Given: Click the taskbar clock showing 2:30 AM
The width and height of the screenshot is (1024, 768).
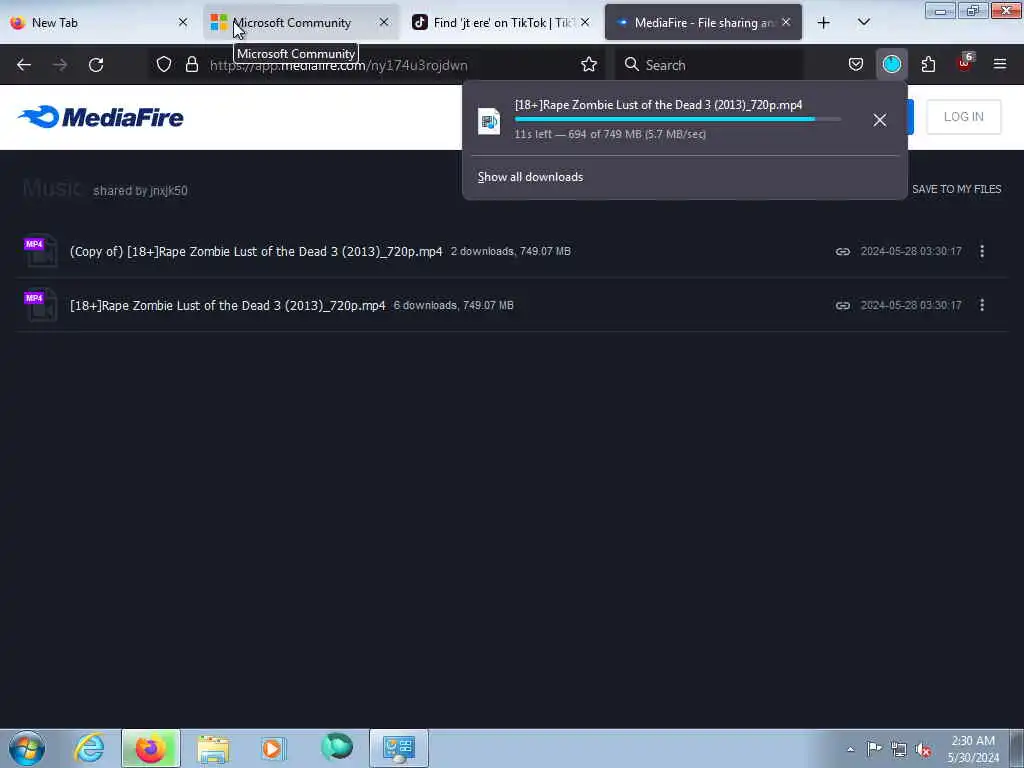Looking at the screenshot, I should (973, 749).
